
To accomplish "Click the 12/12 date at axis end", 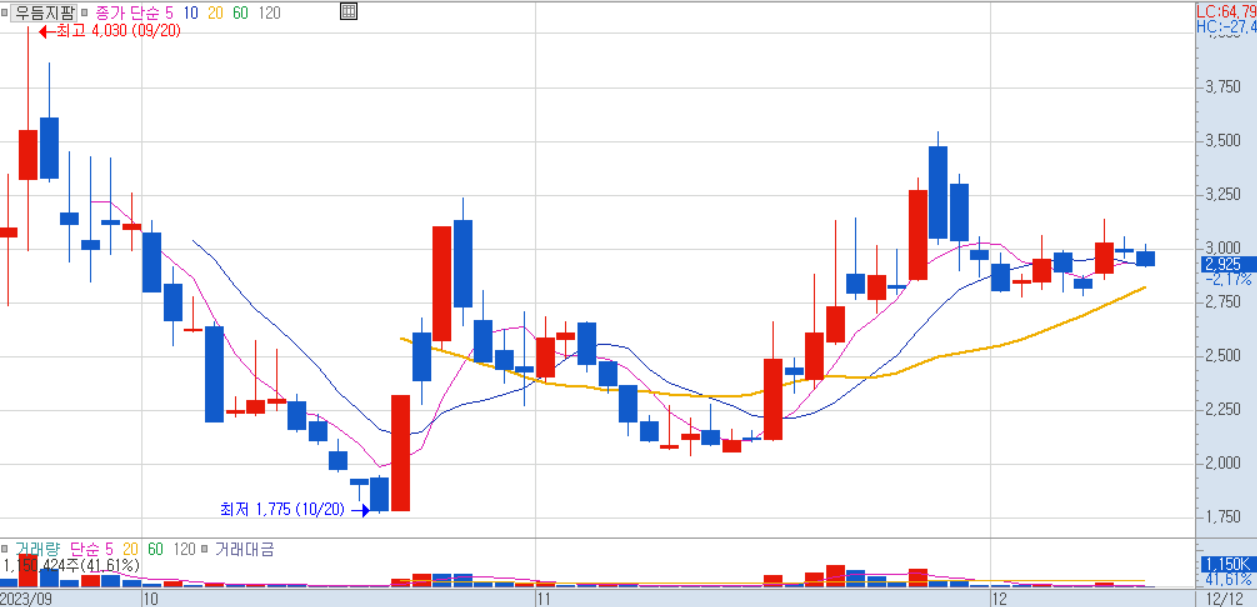I will click(1224, 599).
